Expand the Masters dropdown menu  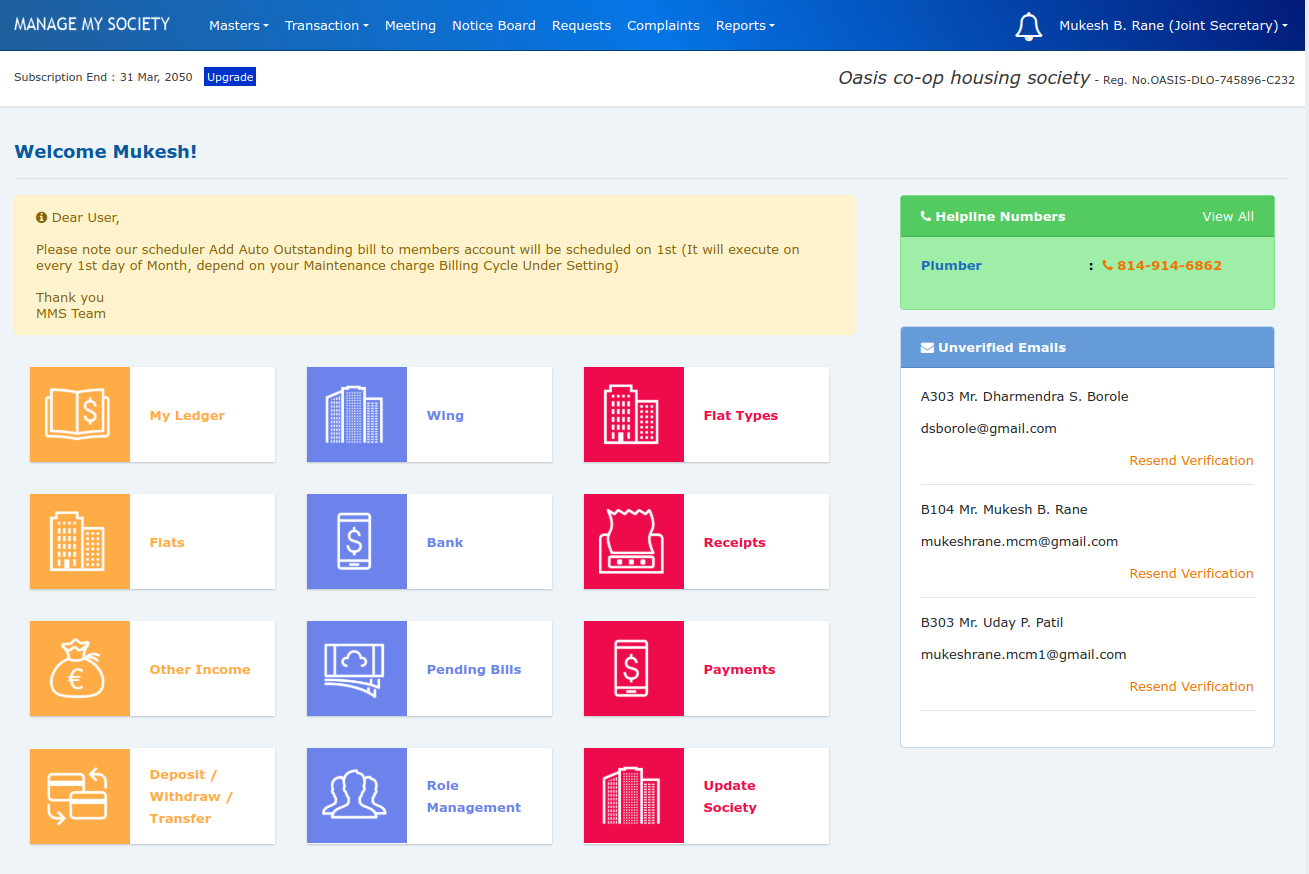(239, 26)
